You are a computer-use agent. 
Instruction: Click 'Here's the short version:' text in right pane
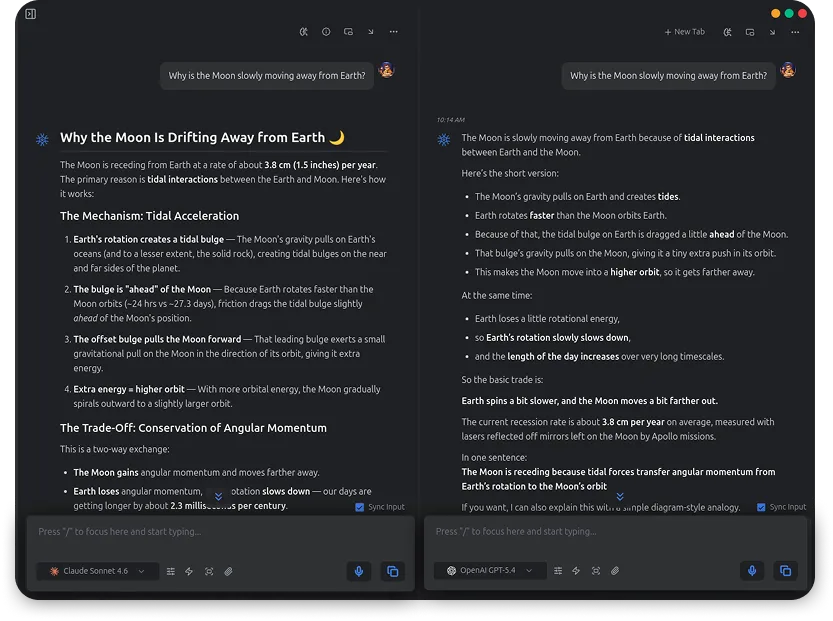(x=510, y=173)
